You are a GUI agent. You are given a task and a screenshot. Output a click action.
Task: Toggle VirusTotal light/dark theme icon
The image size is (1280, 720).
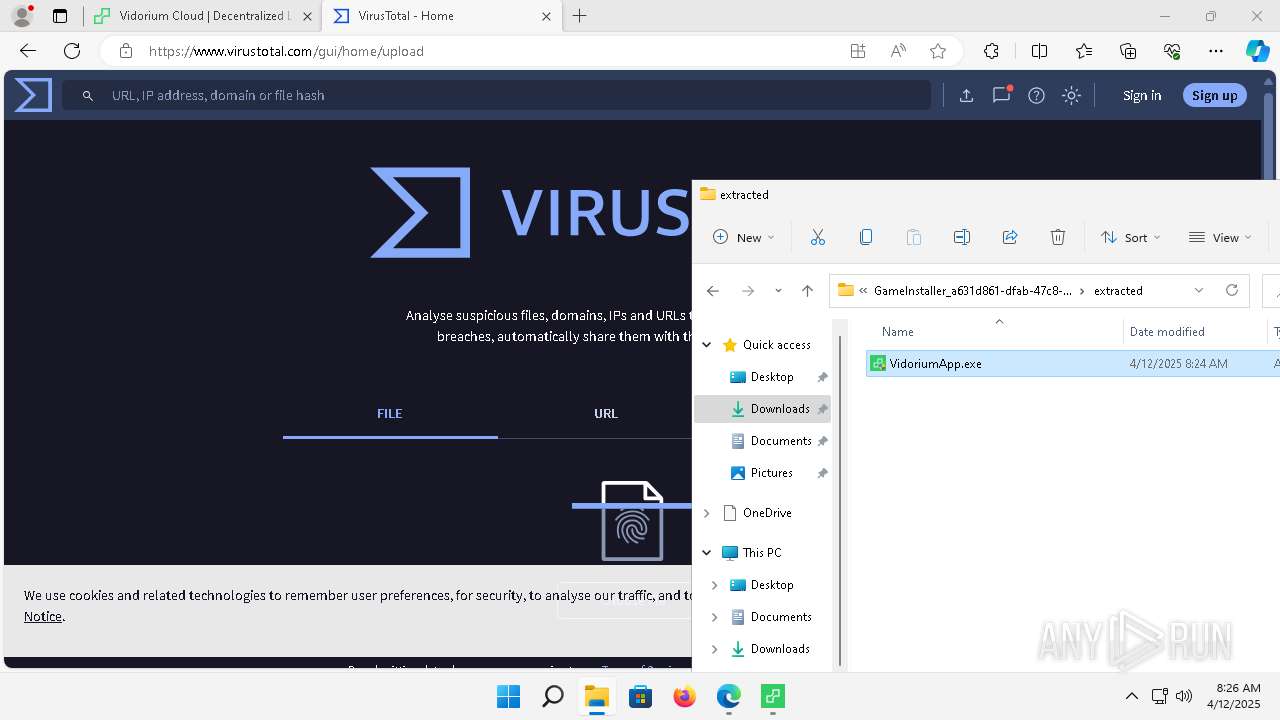pyautogui.click(x=1071, y=95)
